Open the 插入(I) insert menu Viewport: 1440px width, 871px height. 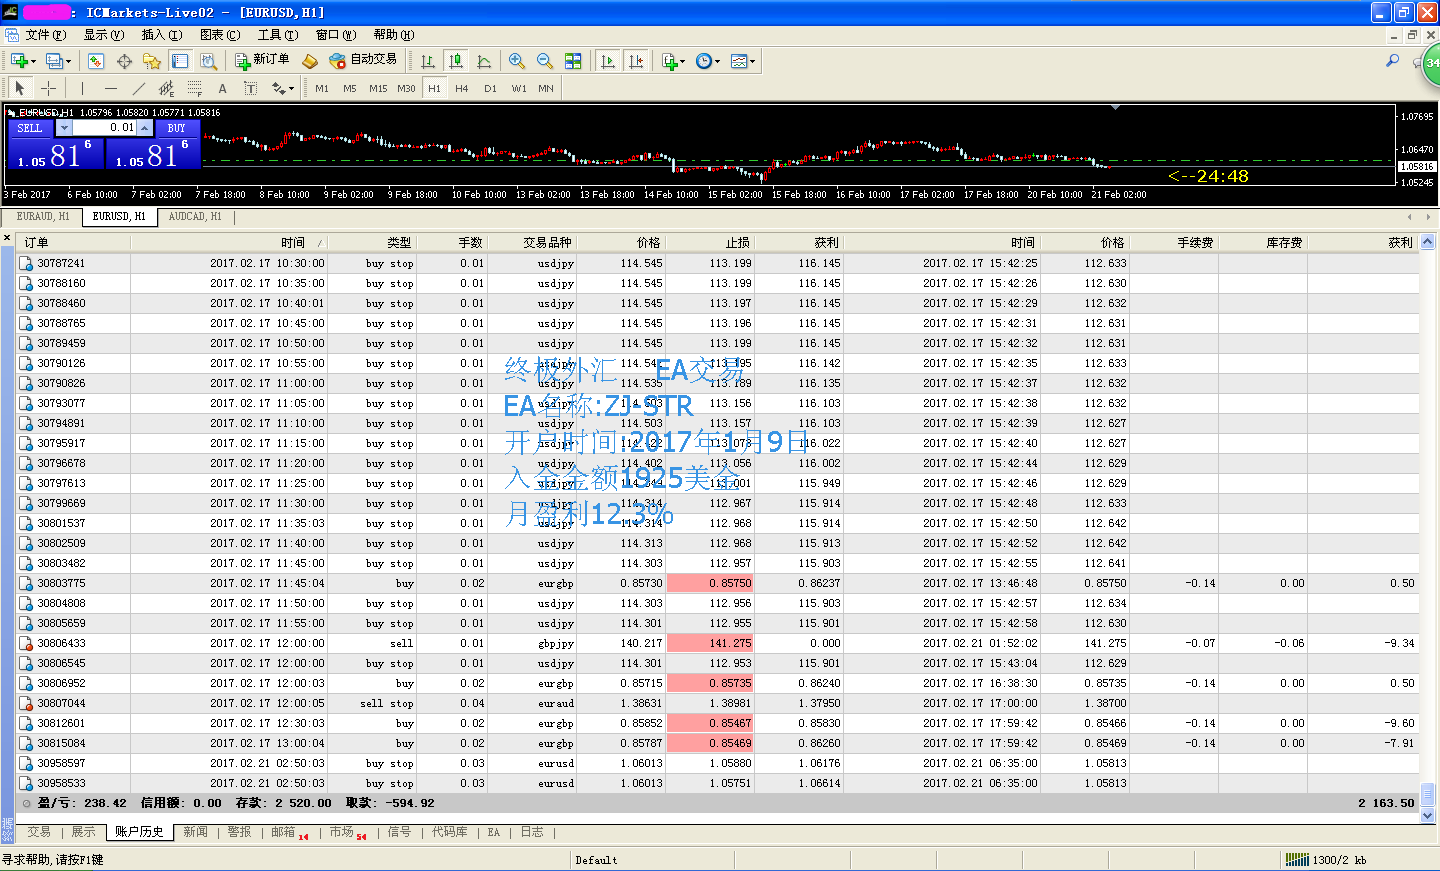162,35
